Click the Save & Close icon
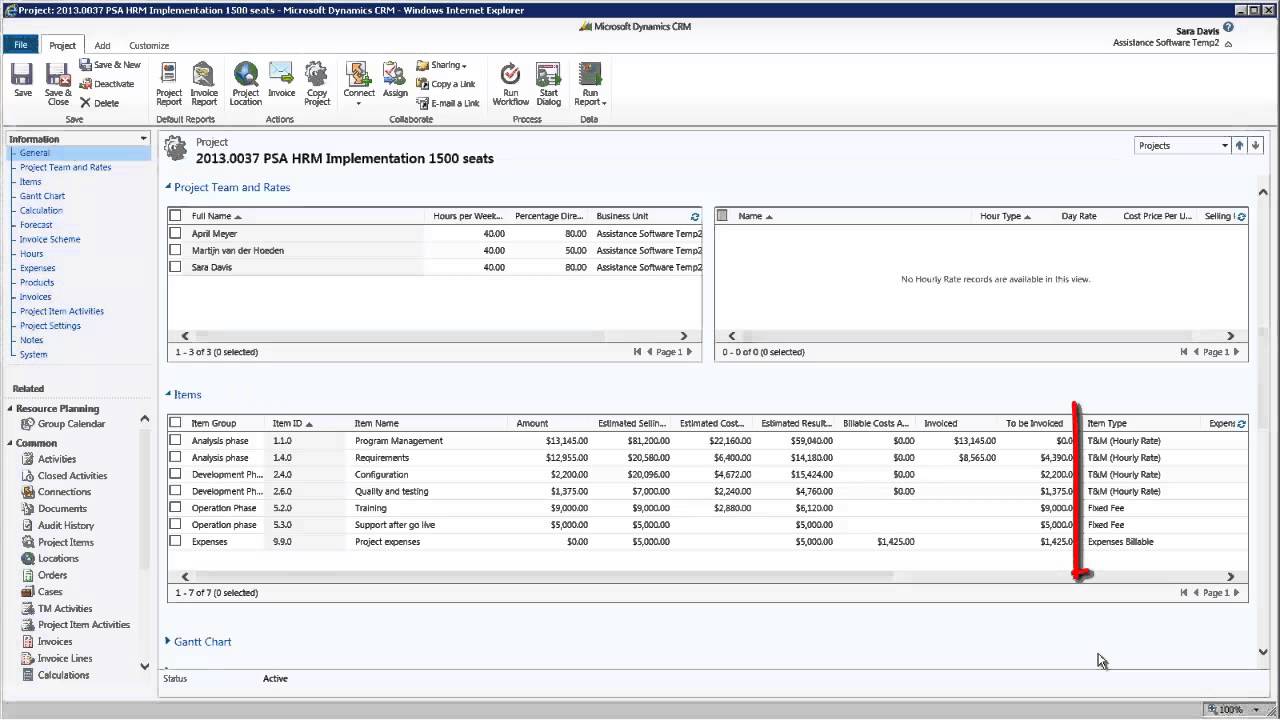Image resolution: width=1280 pixels, height=720 pixels. coord(58,83)
